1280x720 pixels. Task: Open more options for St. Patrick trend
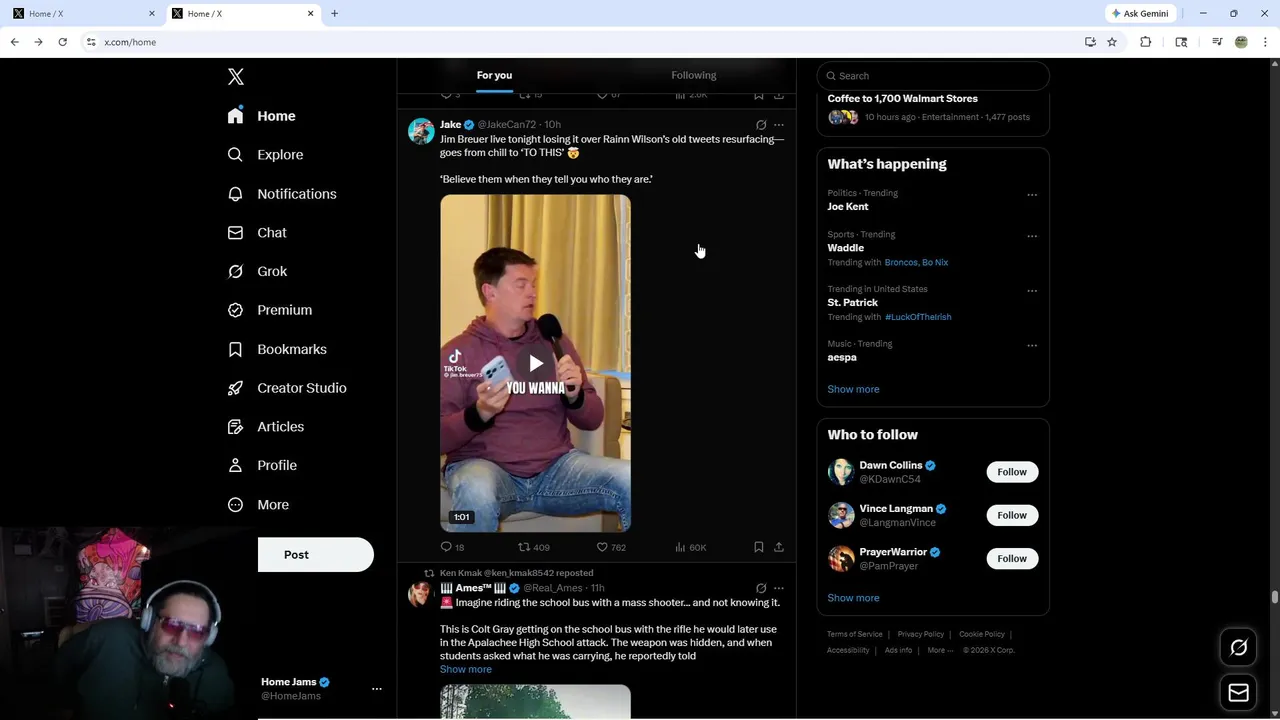[1032, 291]
